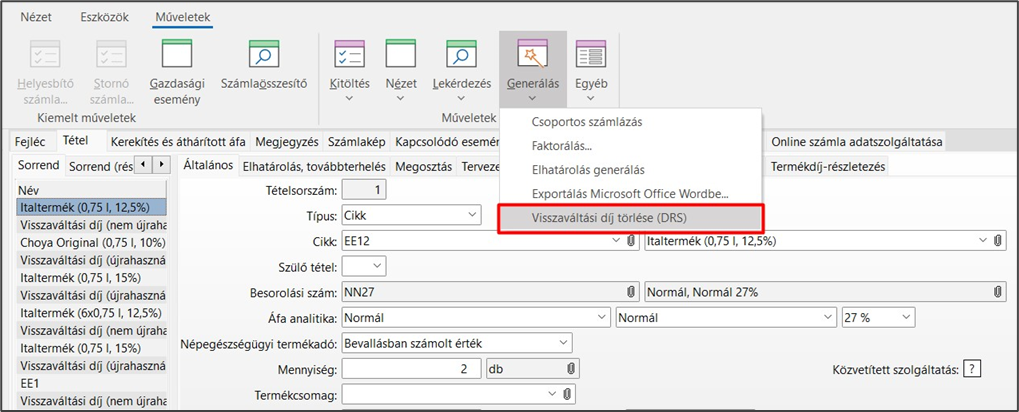Click paperclip icon next to Cikk EE12

(630, 241)
